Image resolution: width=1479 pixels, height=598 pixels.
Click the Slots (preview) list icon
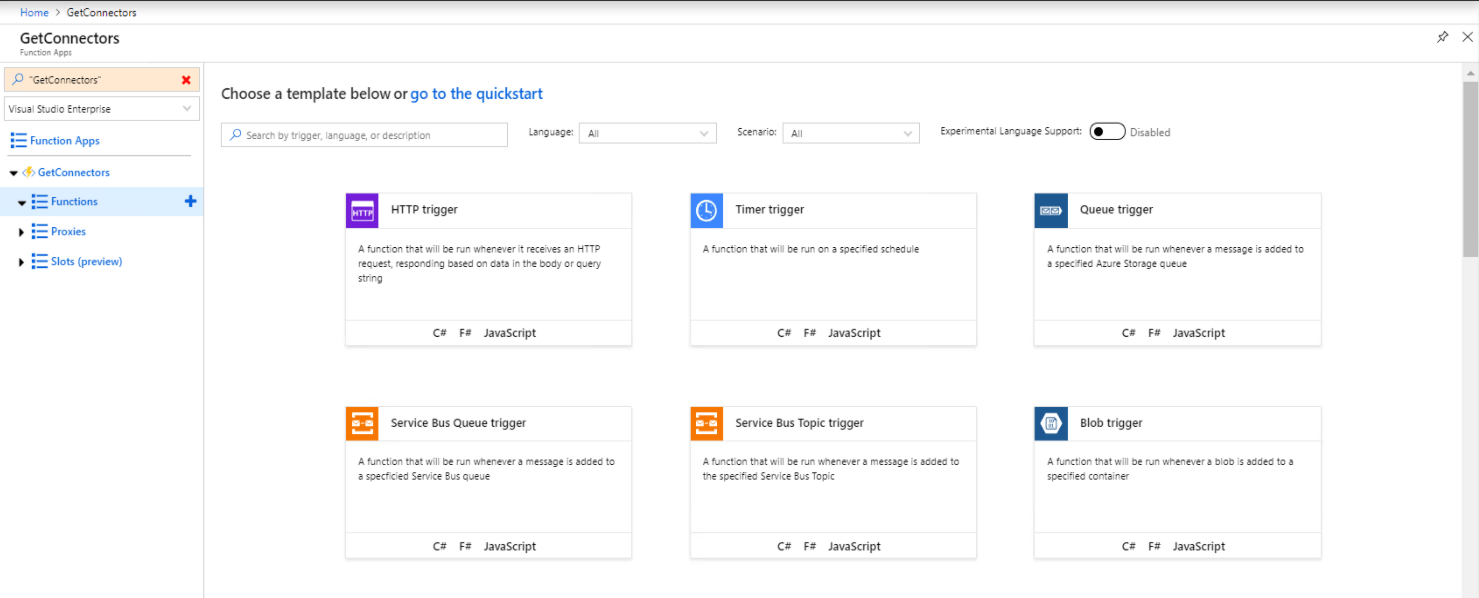[x=40, y=261]
